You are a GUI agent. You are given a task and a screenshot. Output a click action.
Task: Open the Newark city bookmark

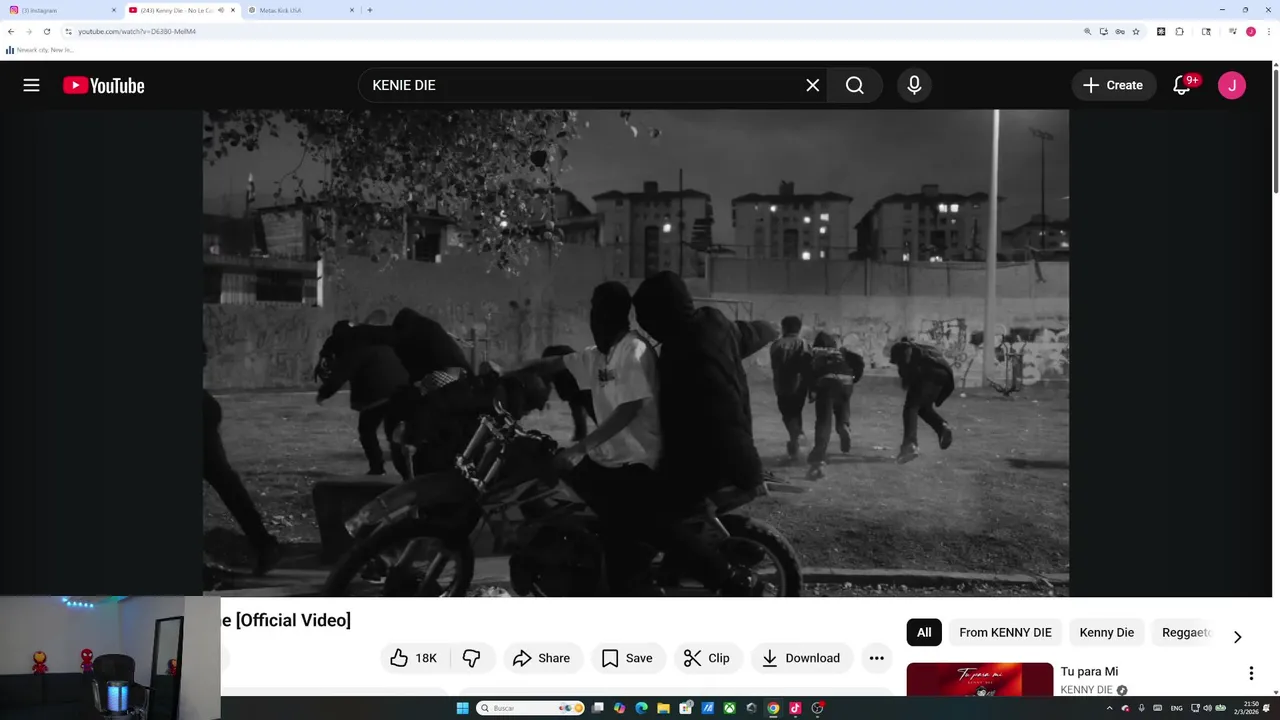tap(40, 50)
